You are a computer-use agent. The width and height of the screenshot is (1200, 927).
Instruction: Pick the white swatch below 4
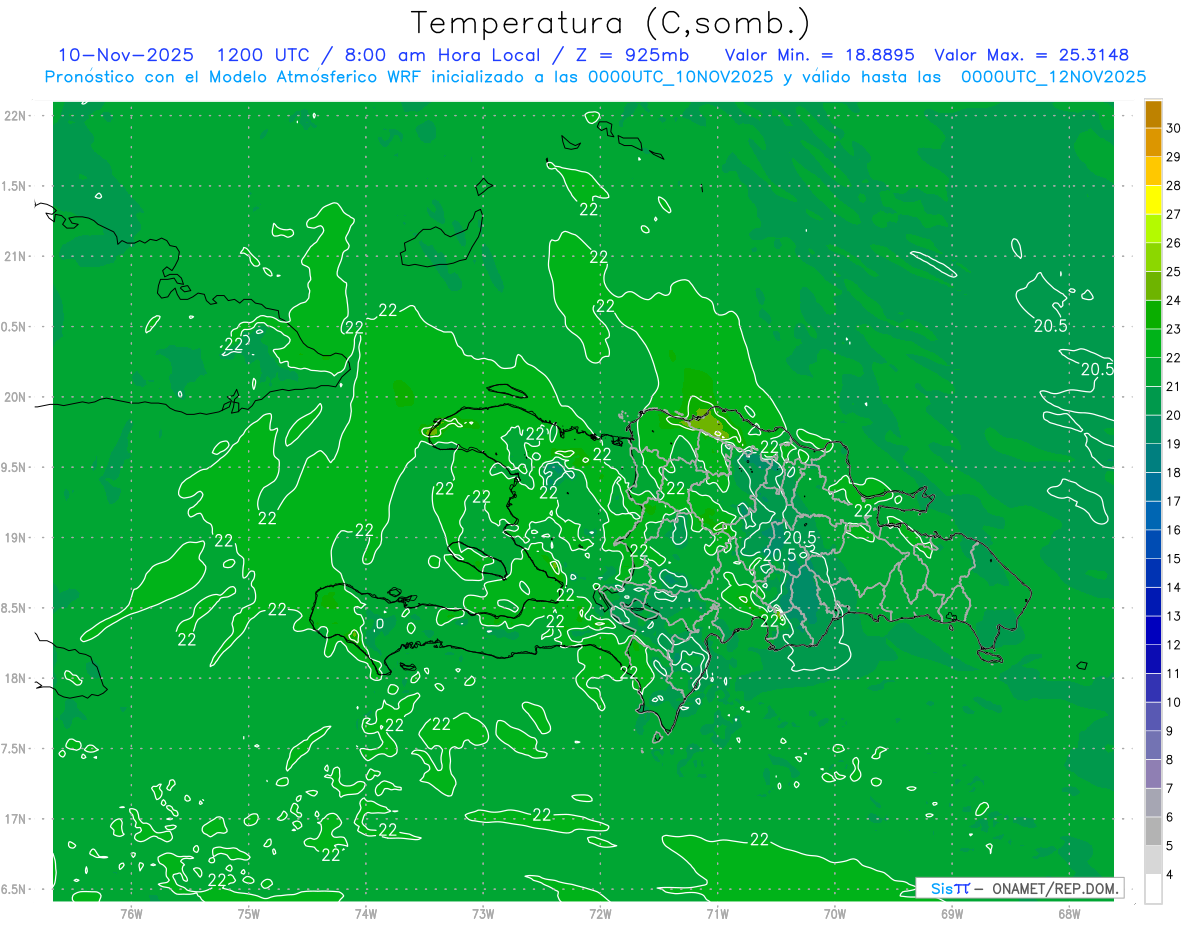(x=1153, y=889)
